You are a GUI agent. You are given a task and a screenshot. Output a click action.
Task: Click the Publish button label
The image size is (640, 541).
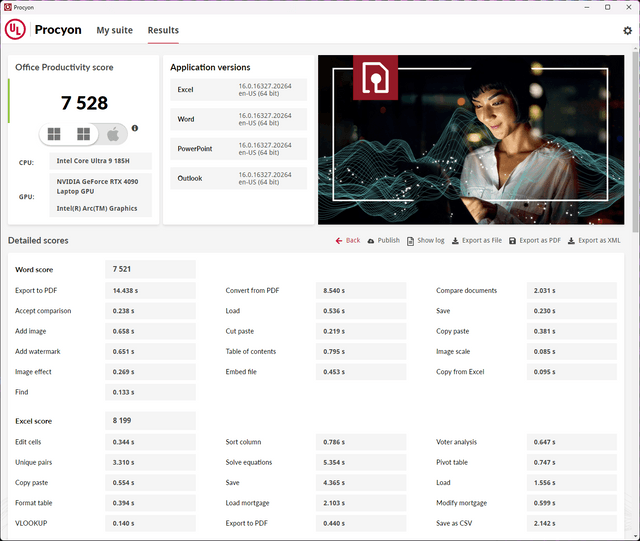(x=389, y=240)
